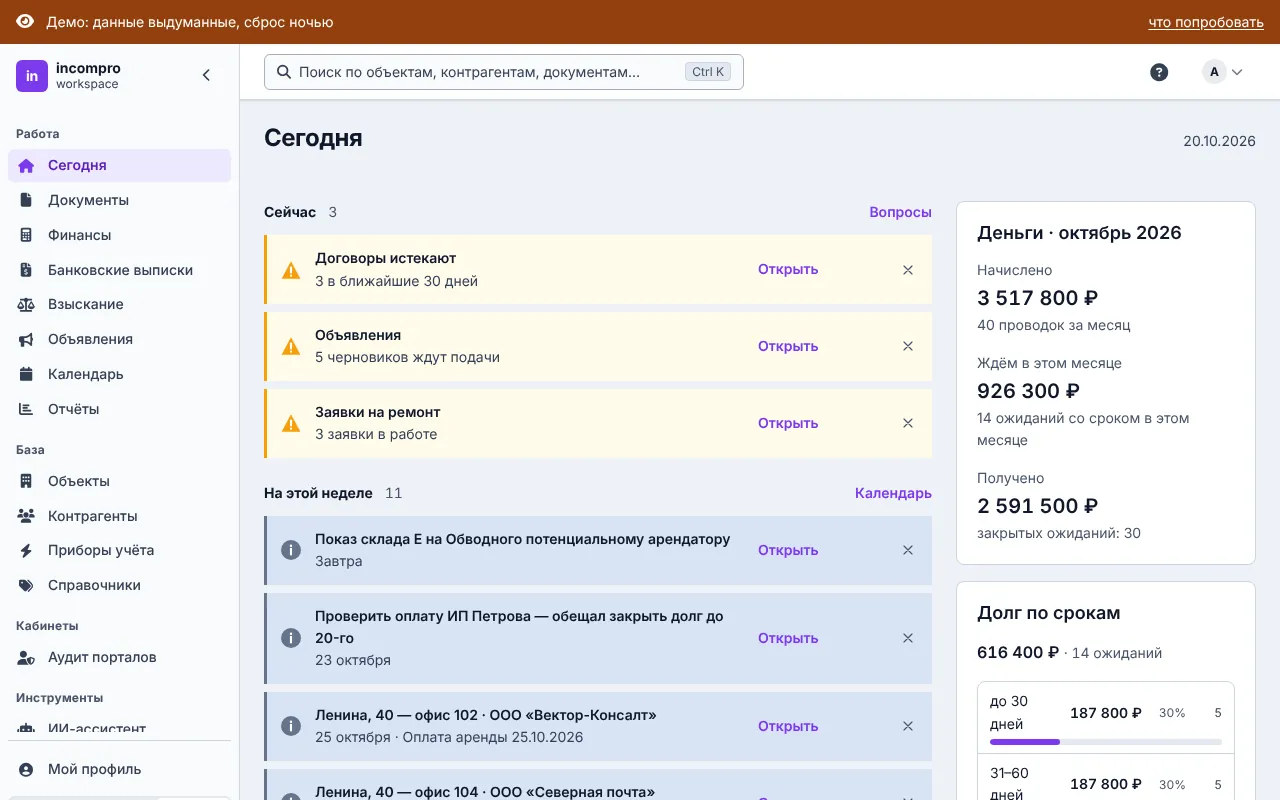Click the Отчёты chart icon

point(27,409)
